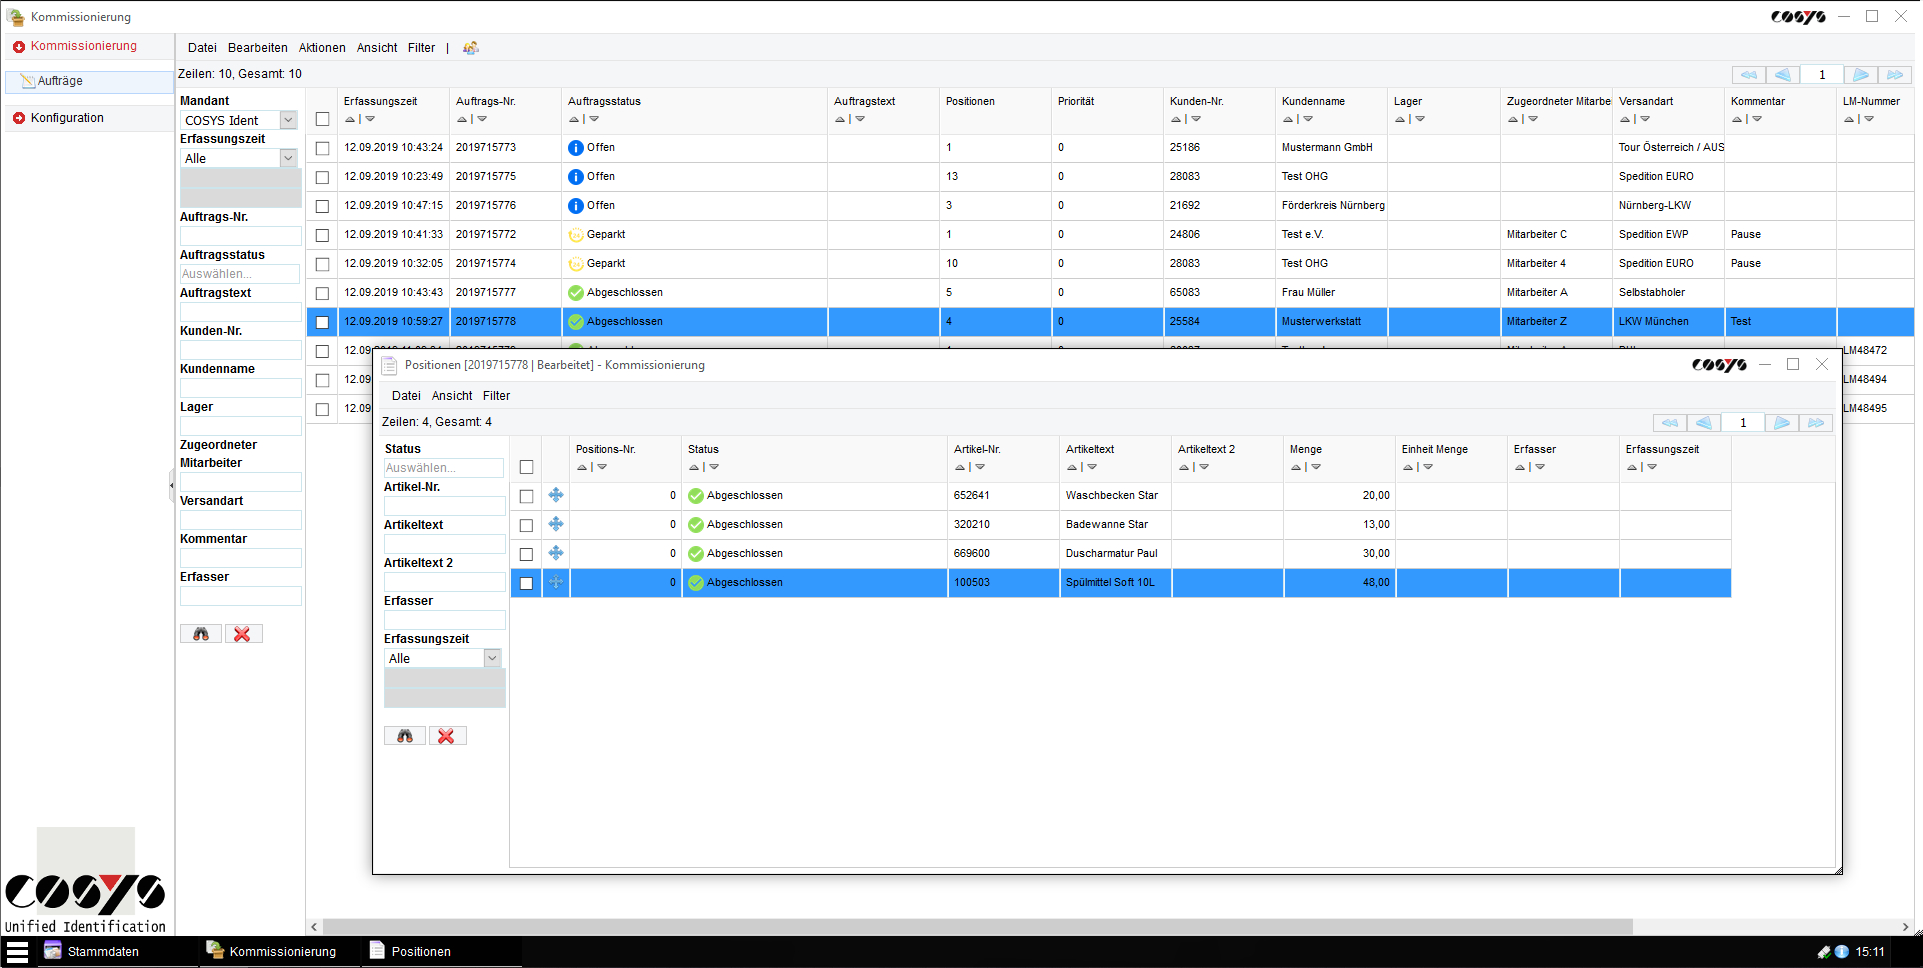The height and width of the screenshot is (968, 1923).
Task: Click the red X clear-filter icon
Action: pyautogui.click(x=243, y=633)
